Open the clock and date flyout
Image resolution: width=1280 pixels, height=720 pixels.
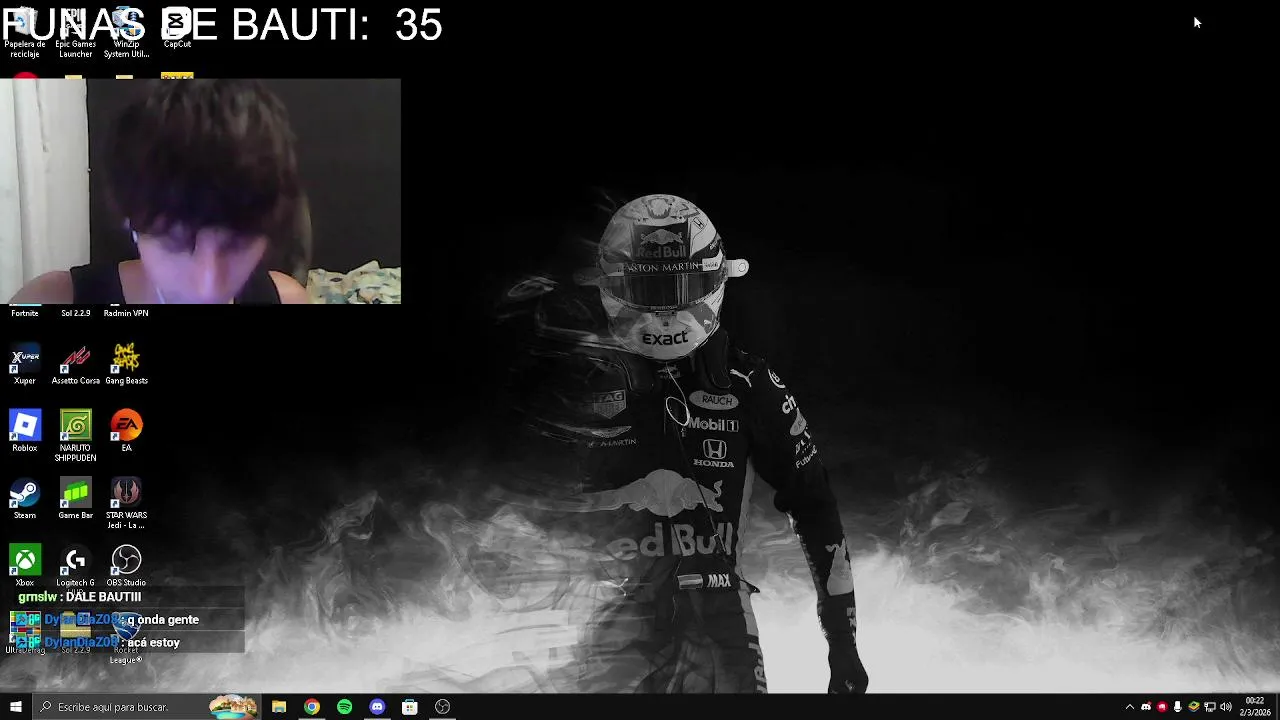1256,707
